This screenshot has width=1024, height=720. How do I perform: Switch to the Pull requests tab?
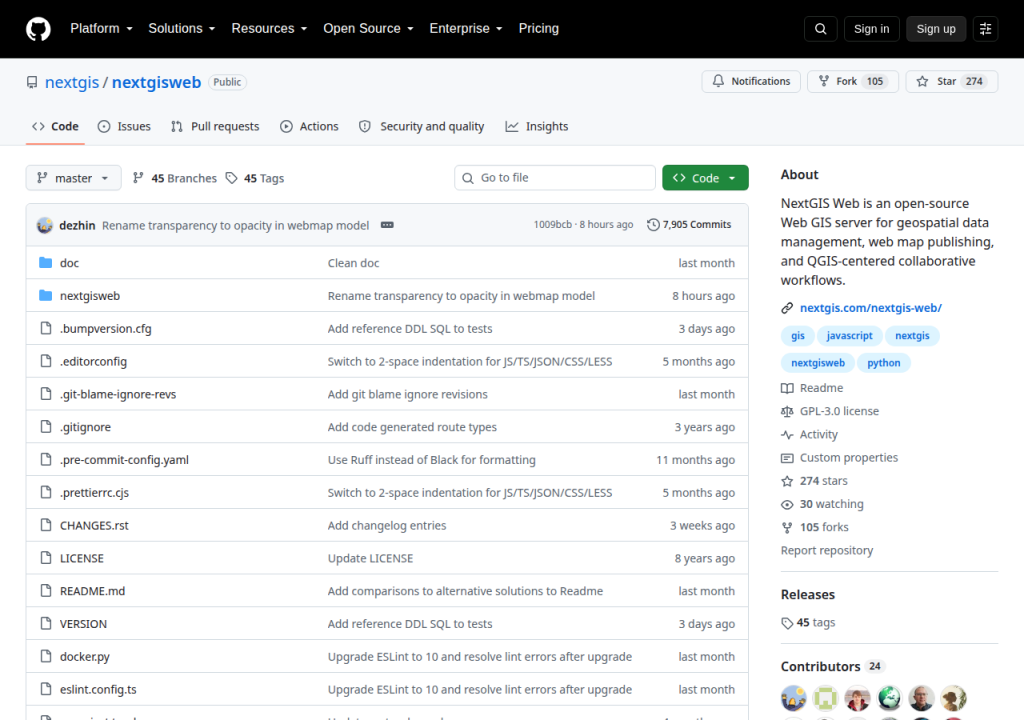point(215,127)
